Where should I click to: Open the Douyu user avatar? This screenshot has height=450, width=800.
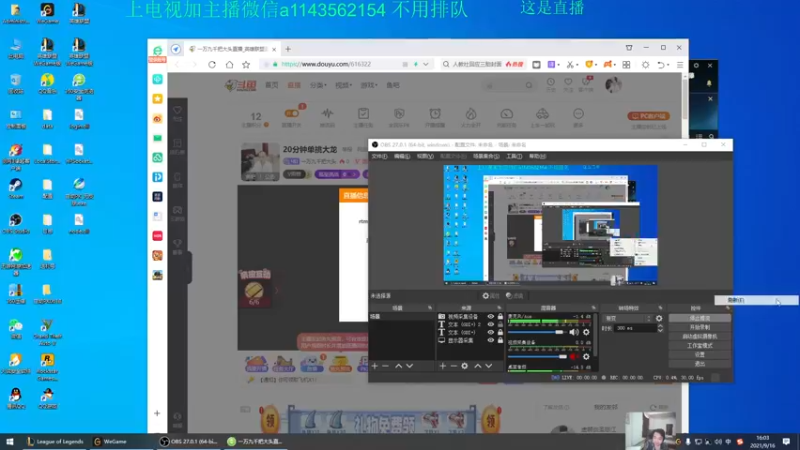click(x=613, y=85)
